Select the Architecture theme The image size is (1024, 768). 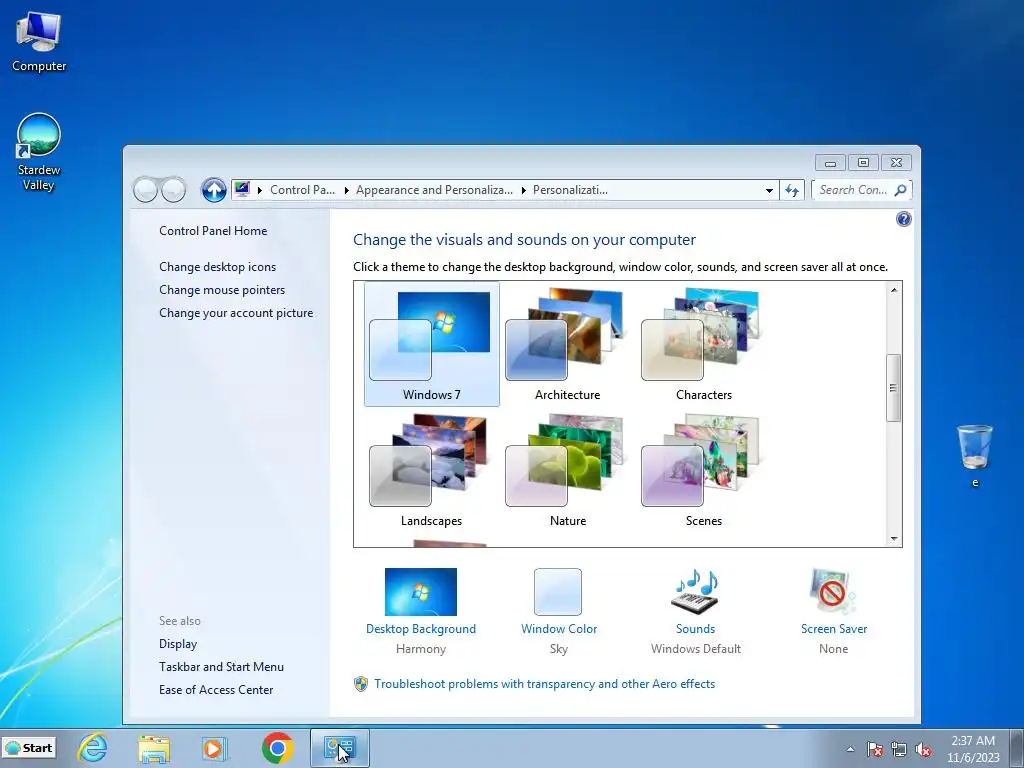568,344
